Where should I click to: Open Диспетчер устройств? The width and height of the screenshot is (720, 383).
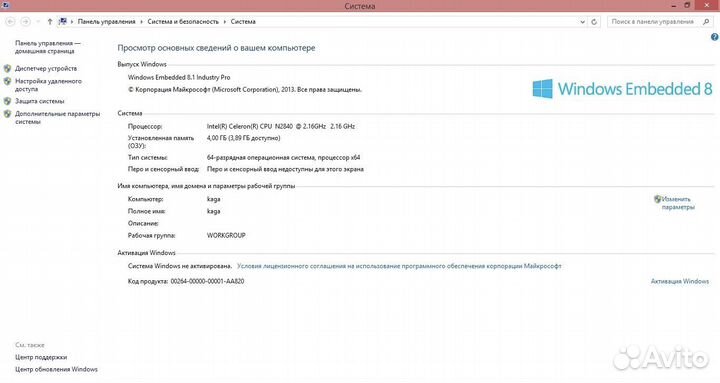[x=46, y=68]
